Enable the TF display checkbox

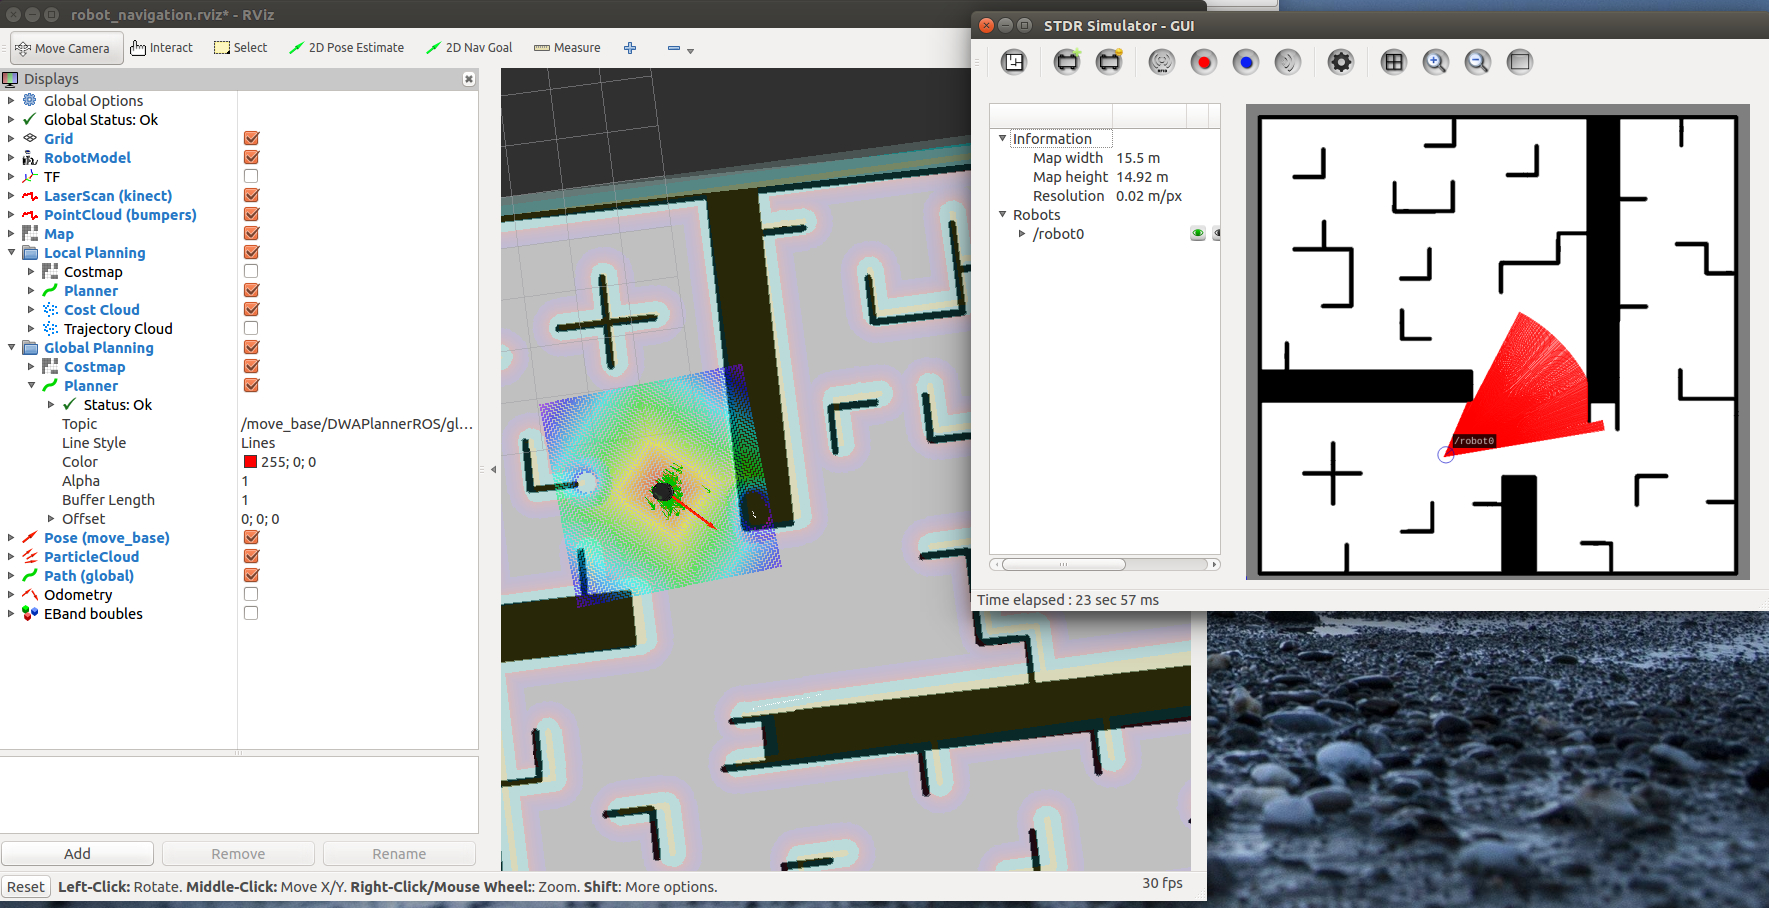pos(251,177)
